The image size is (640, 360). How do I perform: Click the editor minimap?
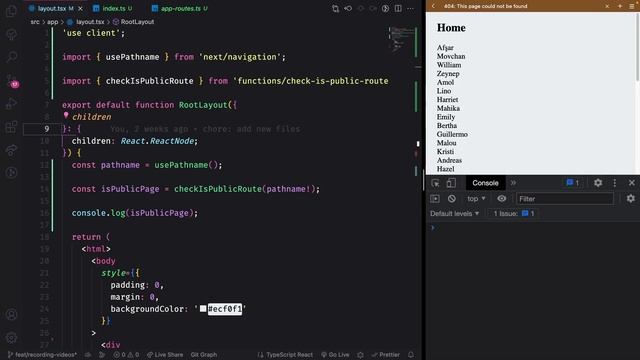point(402,39)
